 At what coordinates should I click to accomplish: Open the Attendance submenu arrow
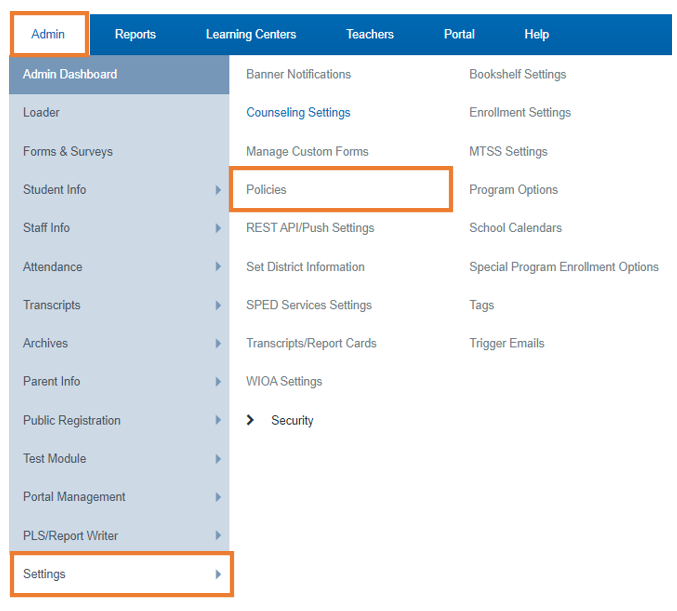(x=218, y=266)
